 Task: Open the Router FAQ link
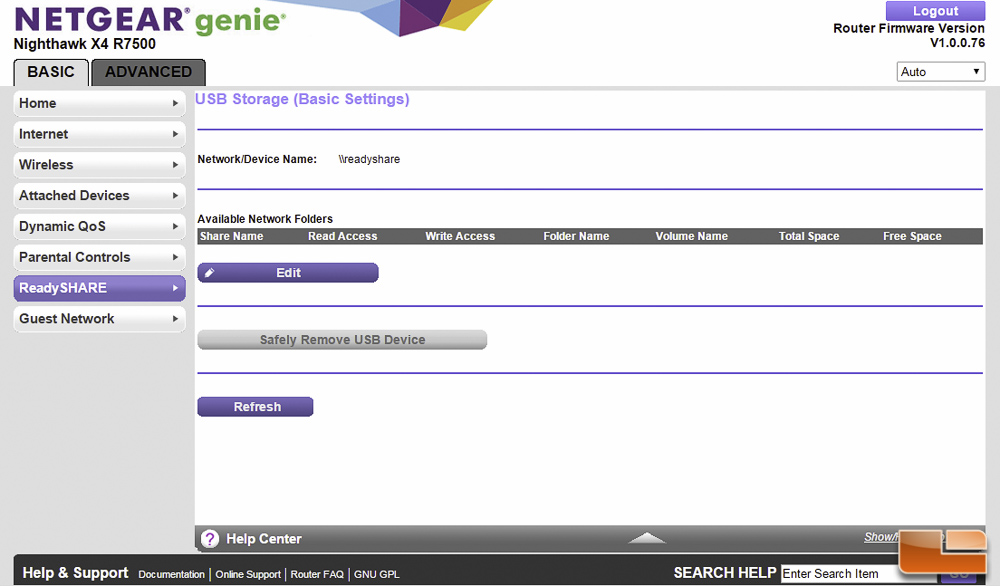[317, 575]
